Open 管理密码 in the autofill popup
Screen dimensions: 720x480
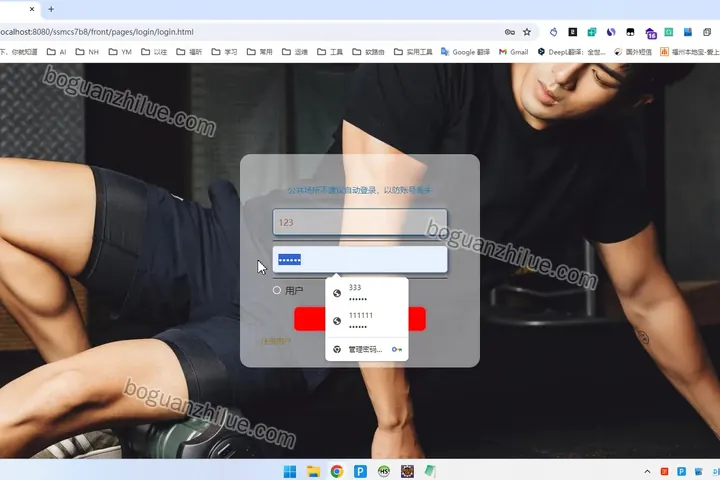365,350
